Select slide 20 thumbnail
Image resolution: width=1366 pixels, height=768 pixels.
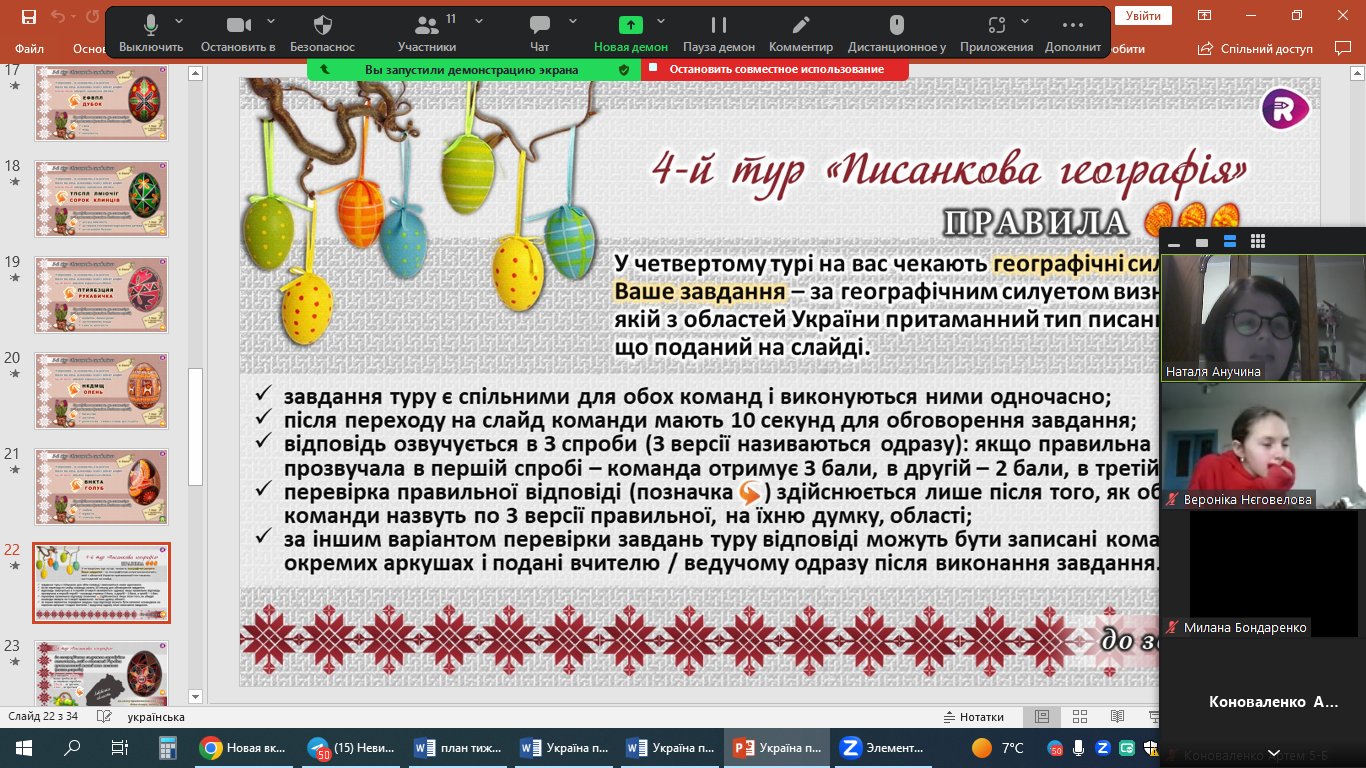(x=102, y=390)
